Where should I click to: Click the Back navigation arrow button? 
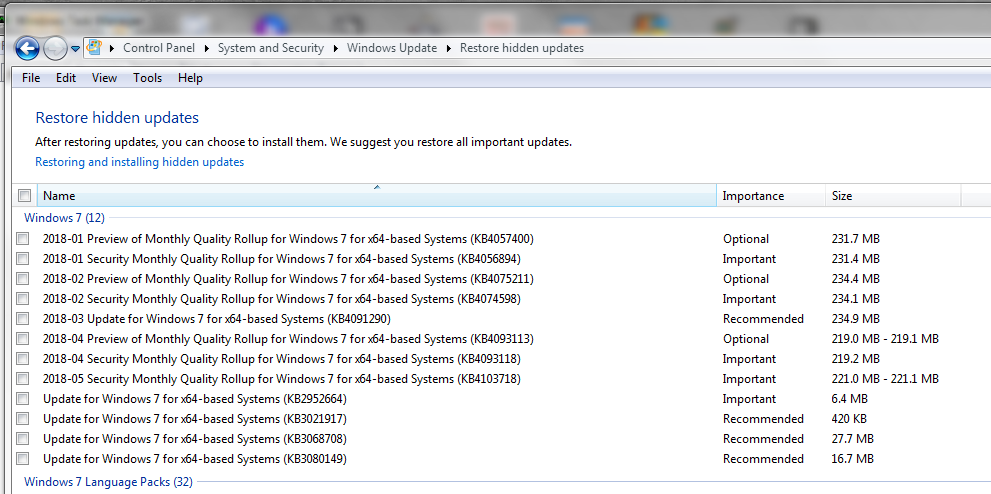tap(27, 48)
